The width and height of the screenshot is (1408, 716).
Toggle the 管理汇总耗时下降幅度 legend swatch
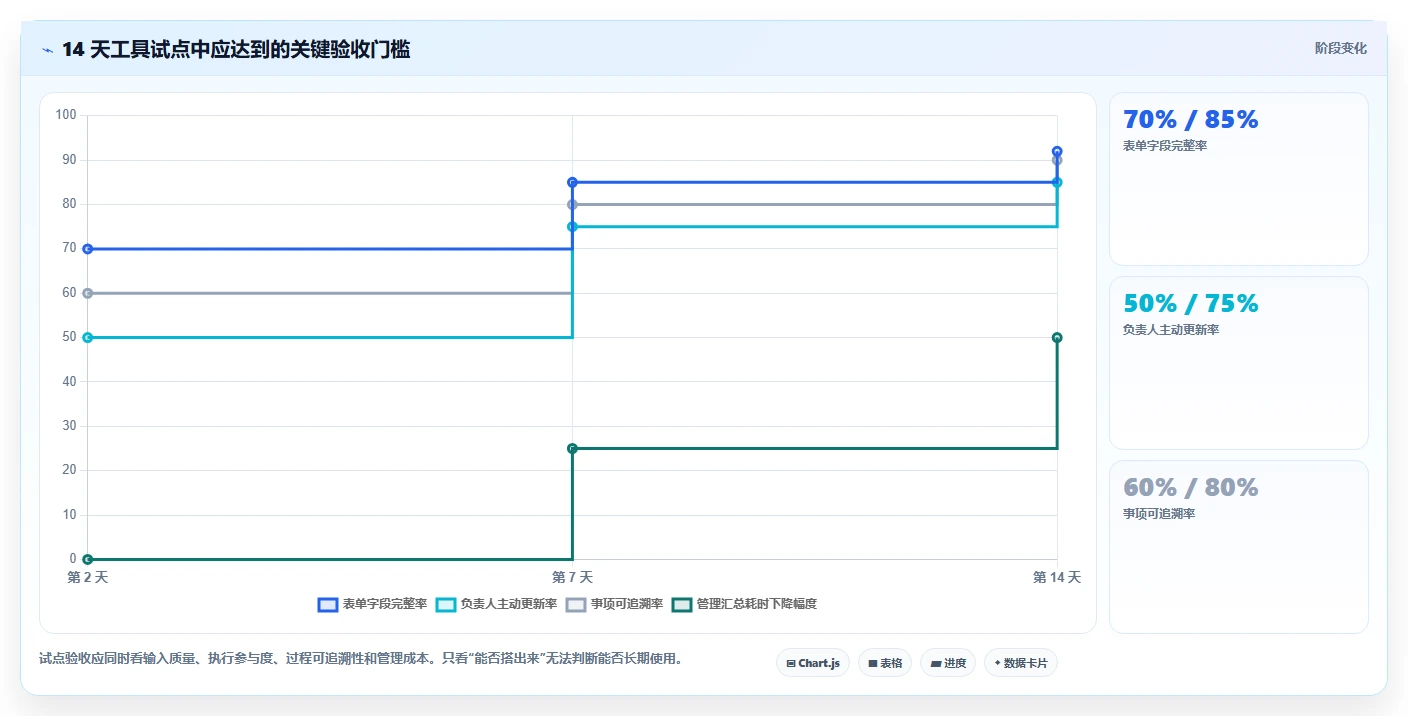[x=682, y=604]
